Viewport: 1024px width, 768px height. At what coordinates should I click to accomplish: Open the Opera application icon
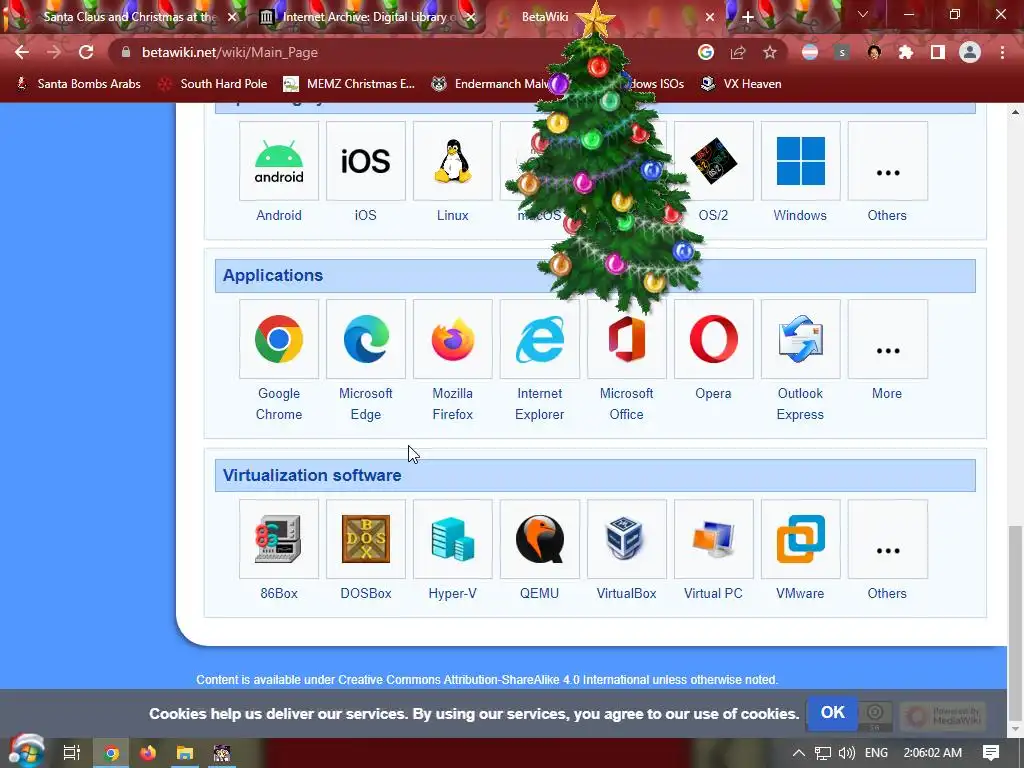[x=713, y=339]
